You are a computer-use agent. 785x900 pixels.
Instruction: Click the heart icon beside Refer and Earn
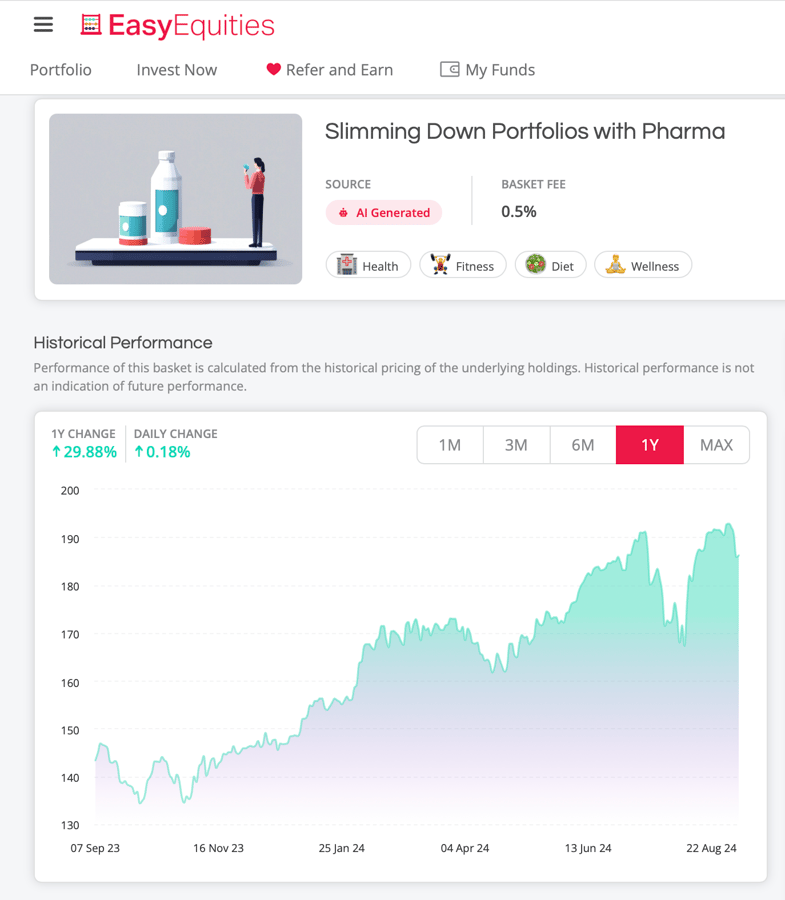pyautogui.click(x=273, y=70)
